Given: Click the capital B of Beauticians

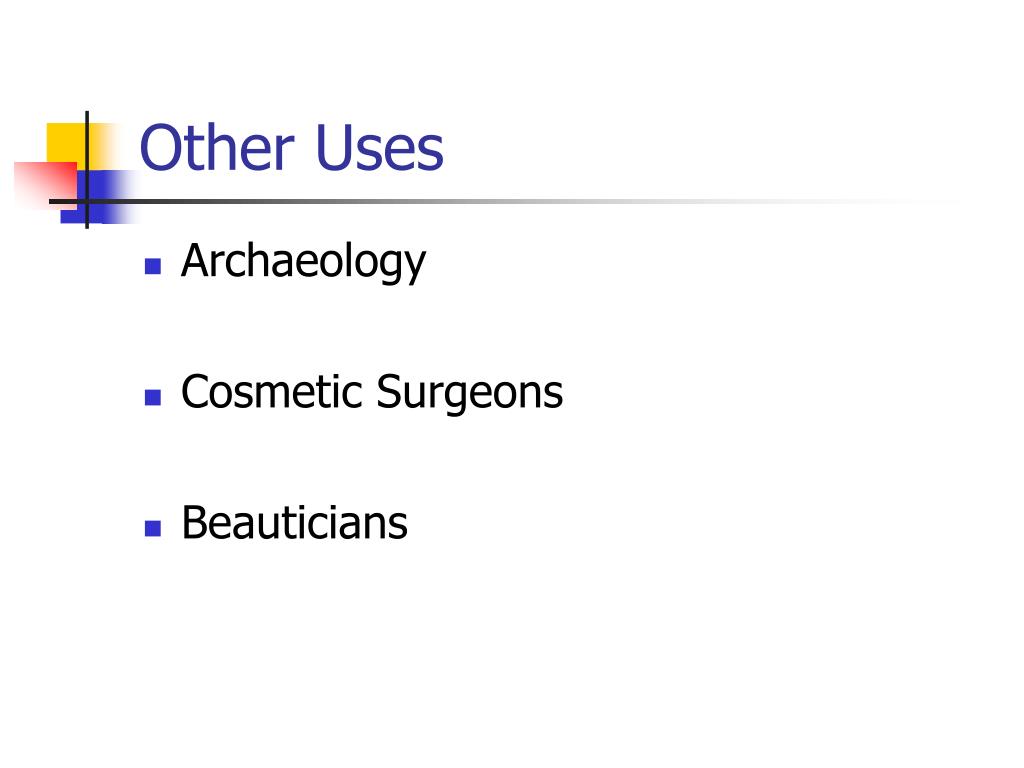Looking at the screenshot, I should (195, 522).
